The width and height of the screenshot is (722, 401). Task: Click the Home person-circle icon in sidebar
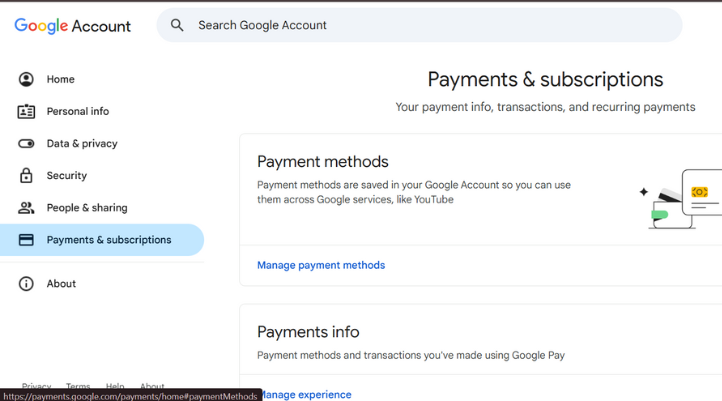[26, 79]
